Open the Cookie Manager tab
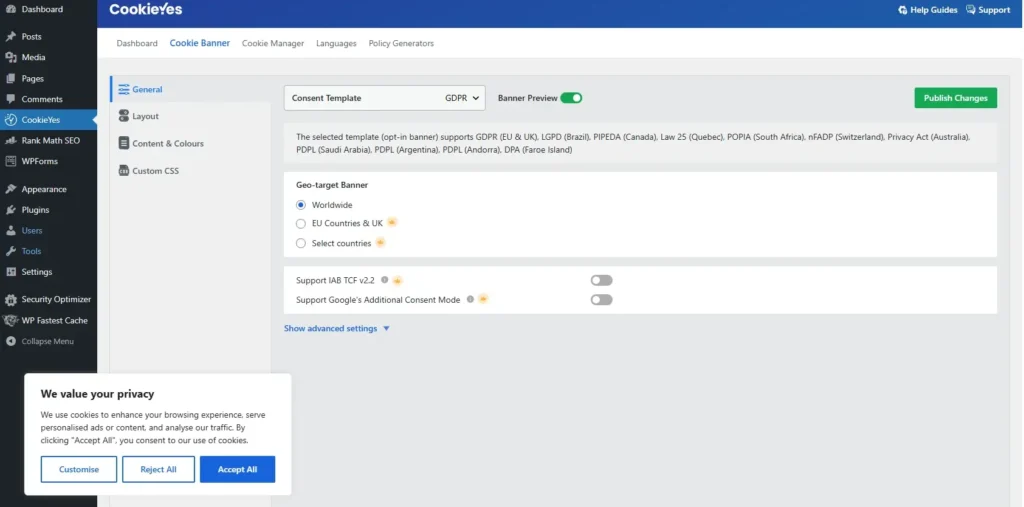Viewport: 1024px width, 507px height. click(273, 43)
